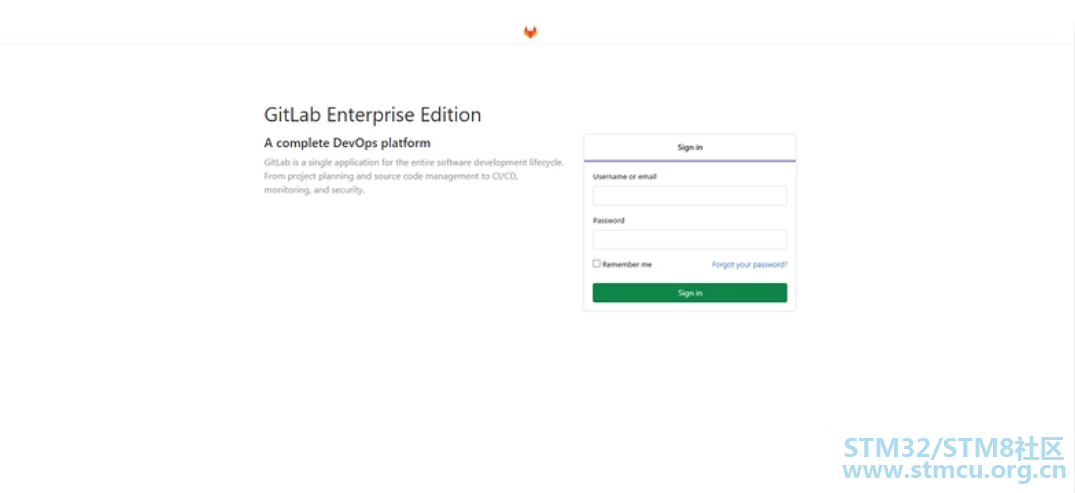Open the Forgot your password link
Viewport: 1075px width, 493px height.
coord(749,265)
